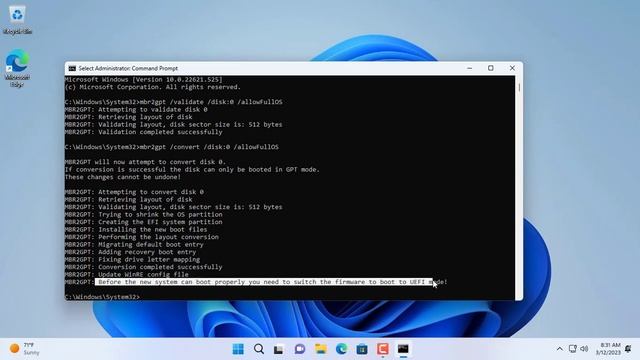640x360 pixels.
Task: Select Command Prompt taskbar icon
Action: coord(403,349)
